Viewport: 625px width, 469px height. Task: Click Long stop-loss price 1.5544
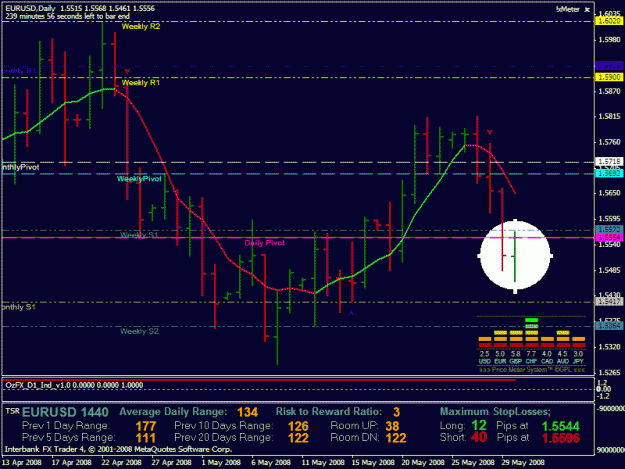point(561,426)
